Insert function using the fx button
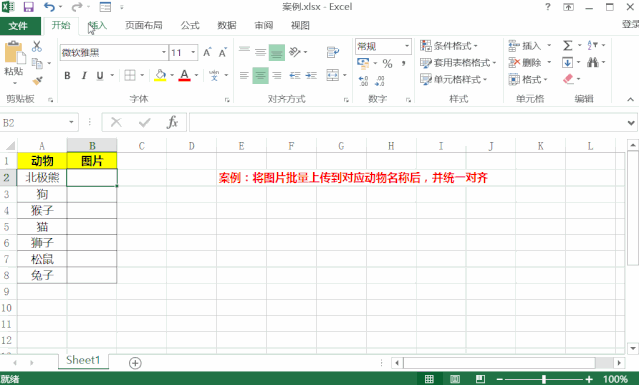Viewport: 639px width, 385px height. pos(172,122)
